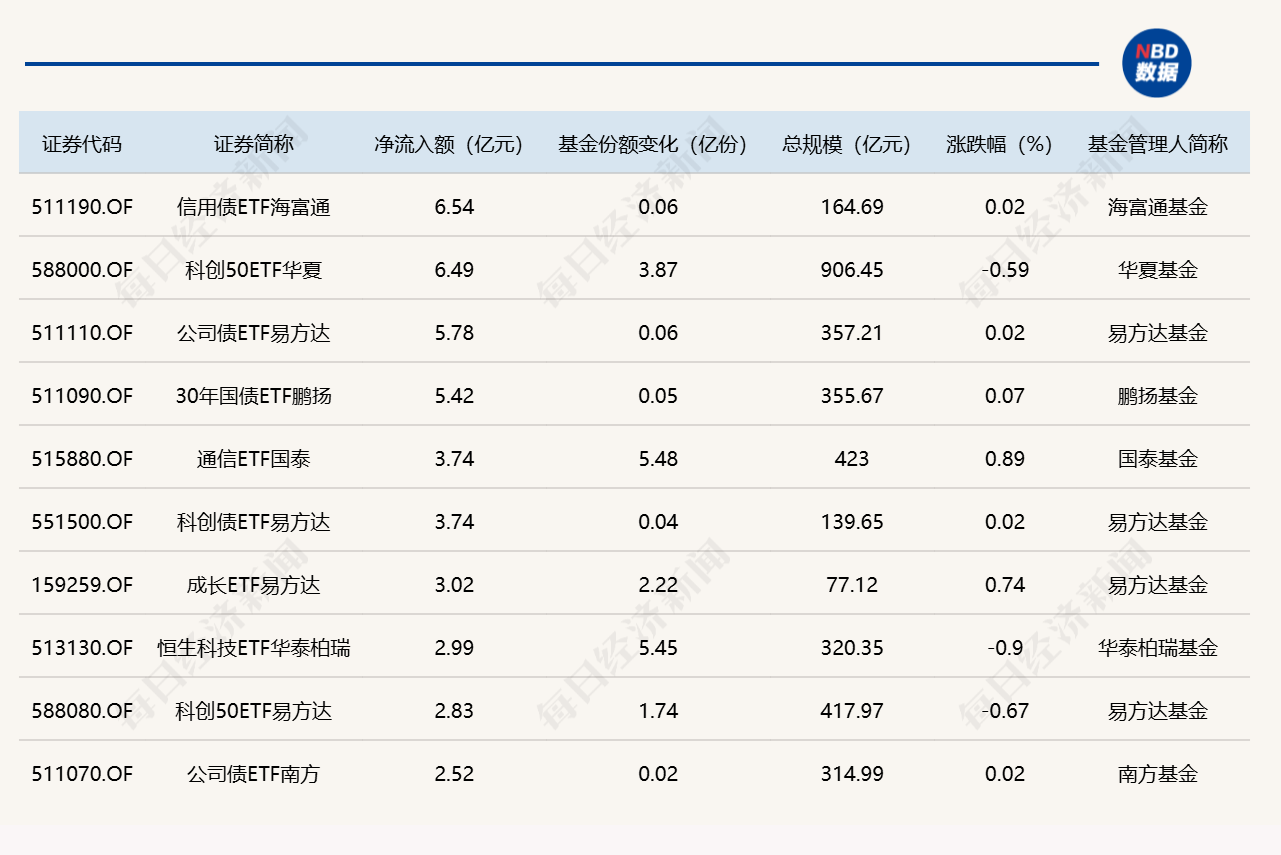
Task: Click total scale value 320.35
Action: [x=851, y=648]
